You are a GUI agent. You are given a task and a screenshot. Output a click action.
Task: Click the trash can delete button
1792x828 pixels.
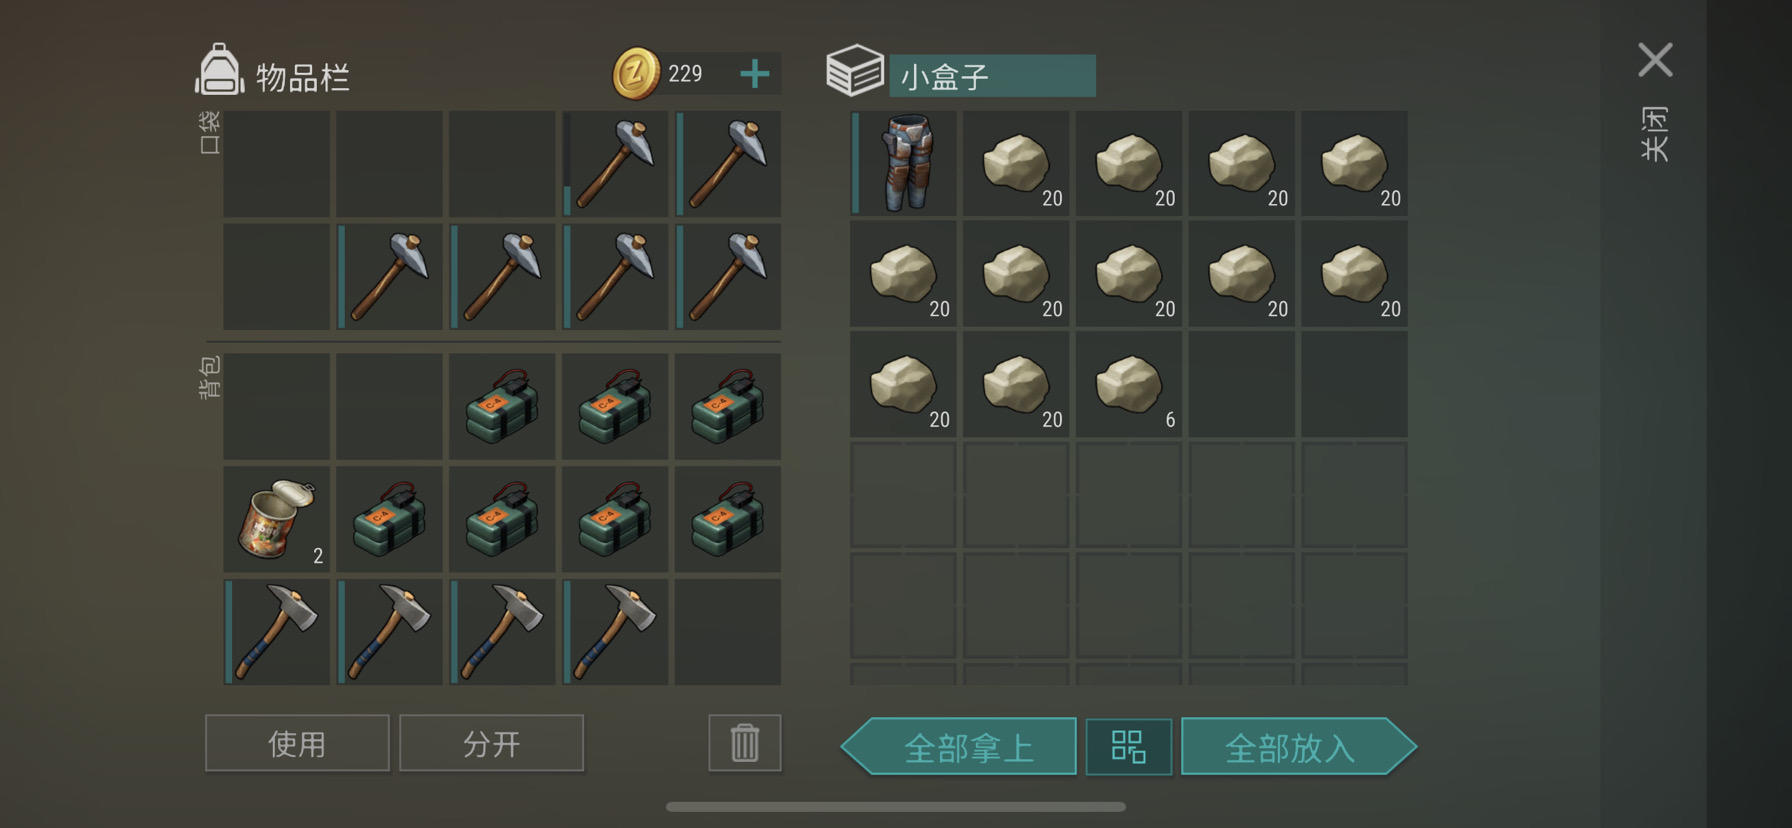pos(745,743)
